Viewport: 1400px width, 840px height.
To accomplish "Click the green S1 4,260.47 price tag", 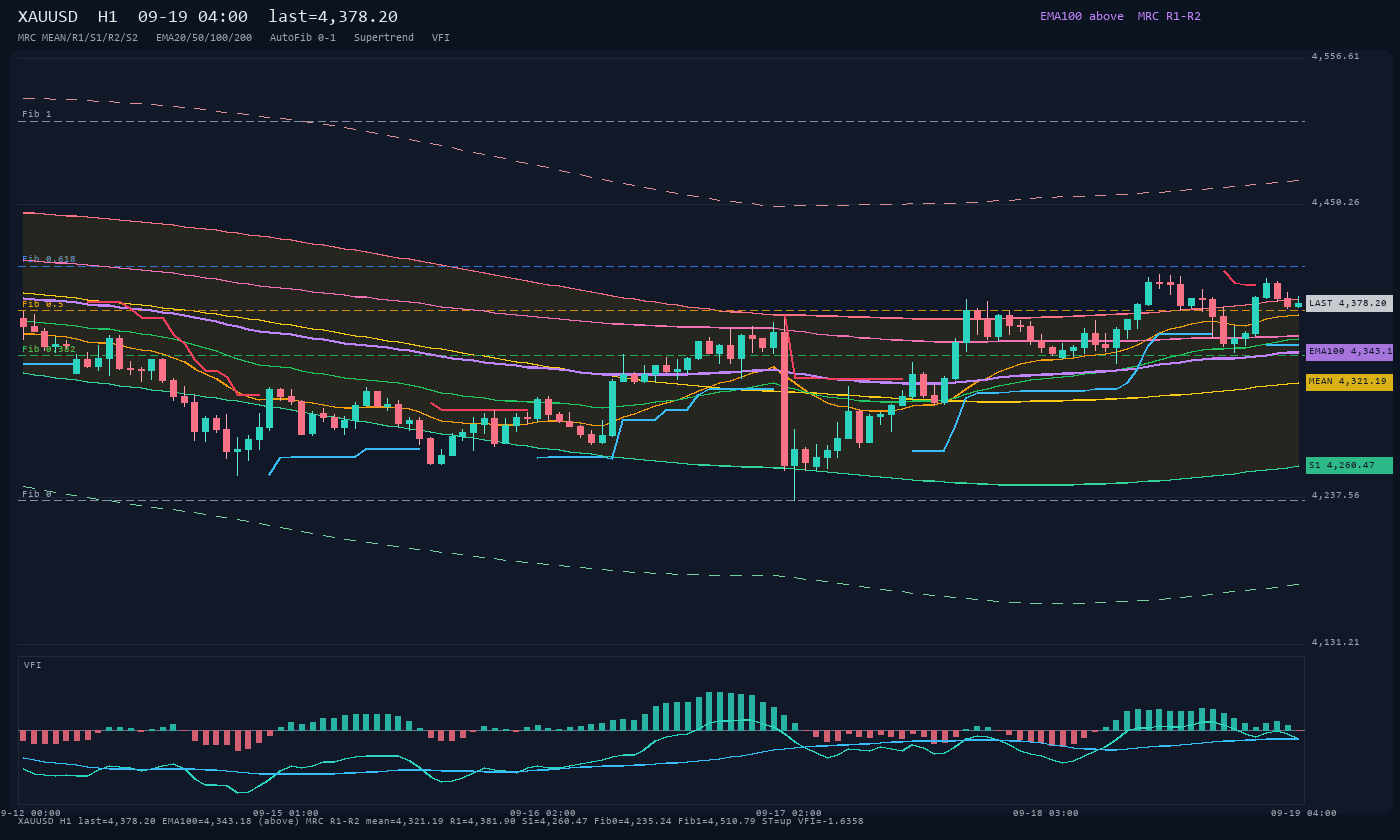I will point(1349,465).
